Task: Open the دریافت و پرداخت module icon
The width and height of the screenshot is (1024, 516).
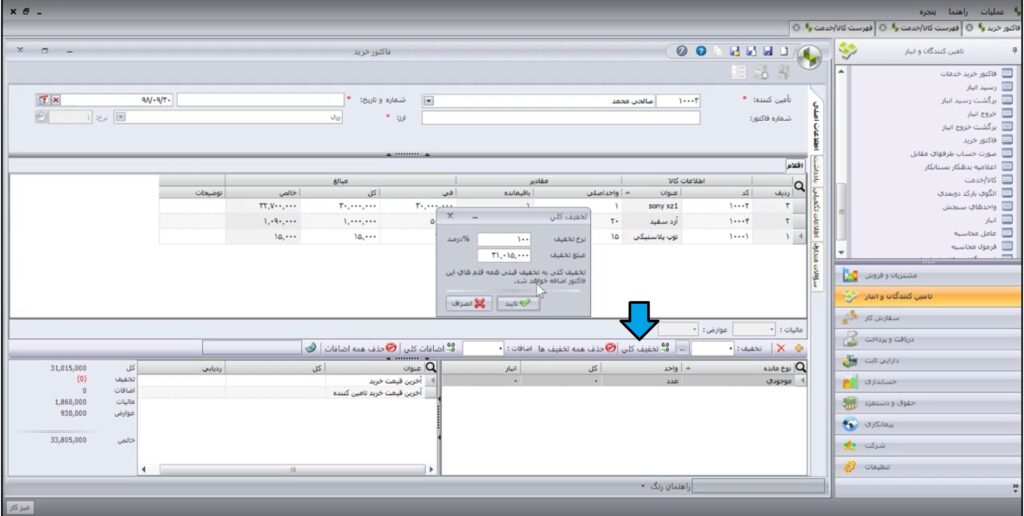Action: click(x=850, y=340)
